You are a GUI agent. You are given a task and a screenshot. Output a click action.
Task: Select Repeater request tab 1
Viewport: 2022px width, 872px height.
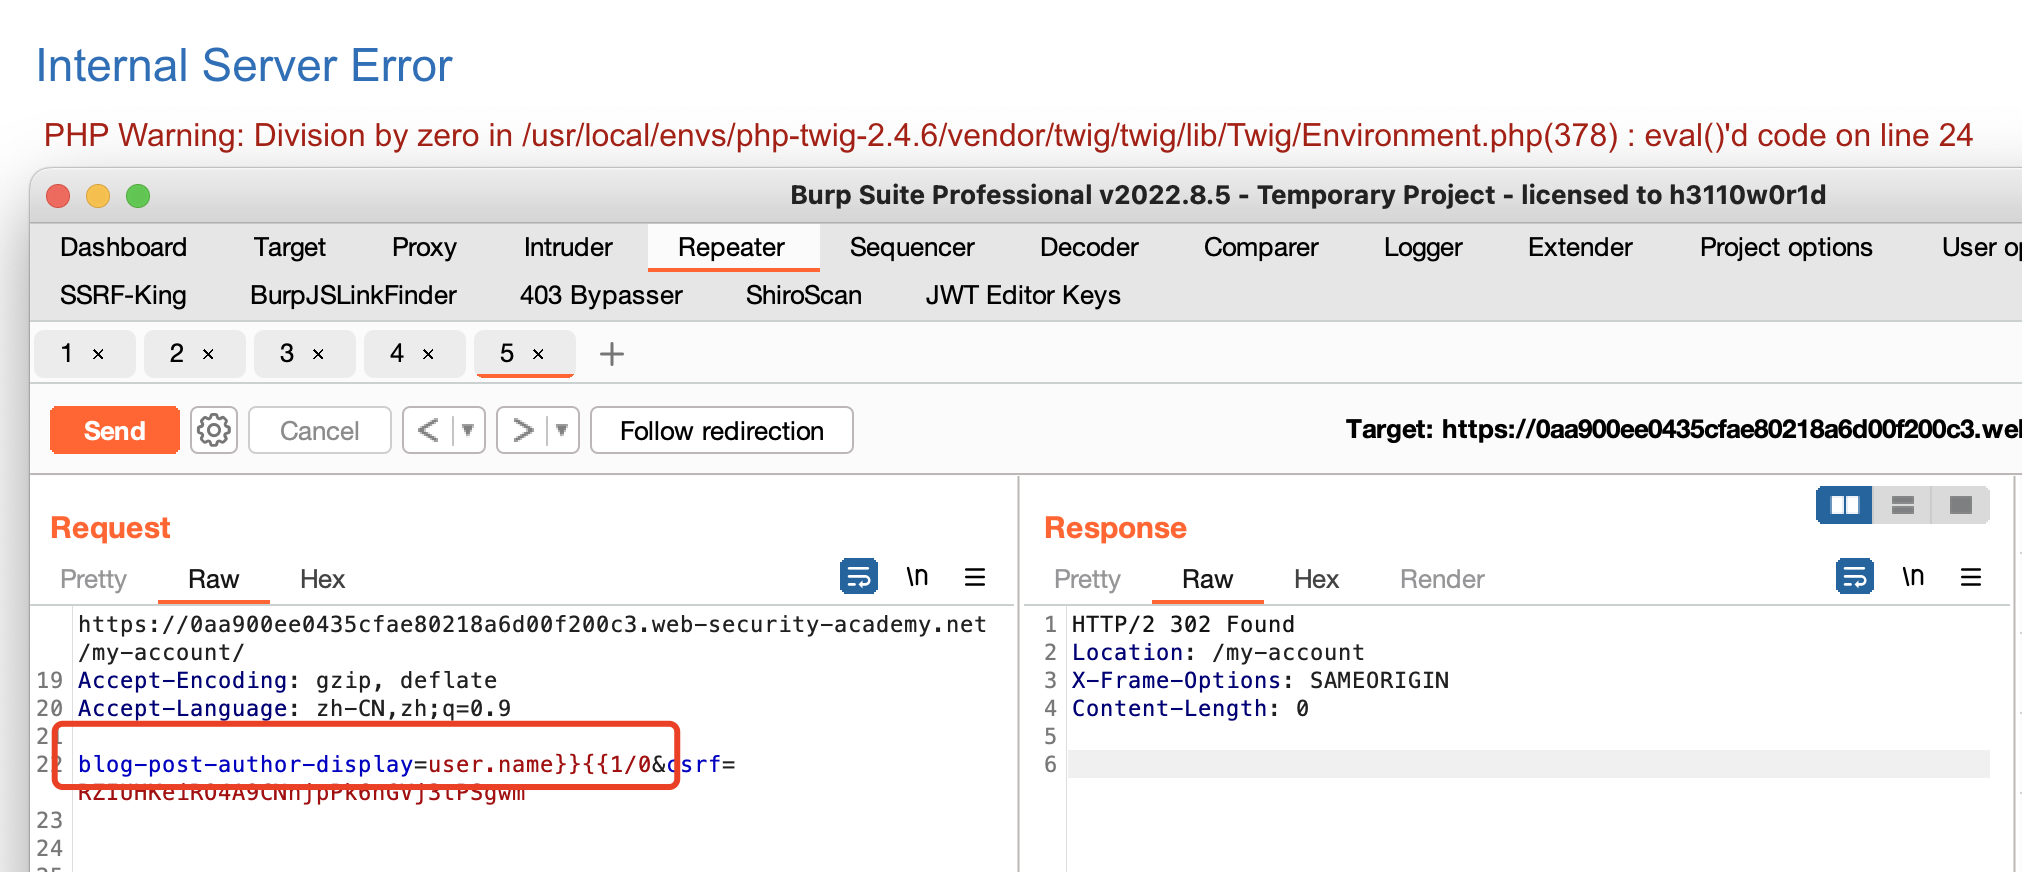tap(68, 353)
